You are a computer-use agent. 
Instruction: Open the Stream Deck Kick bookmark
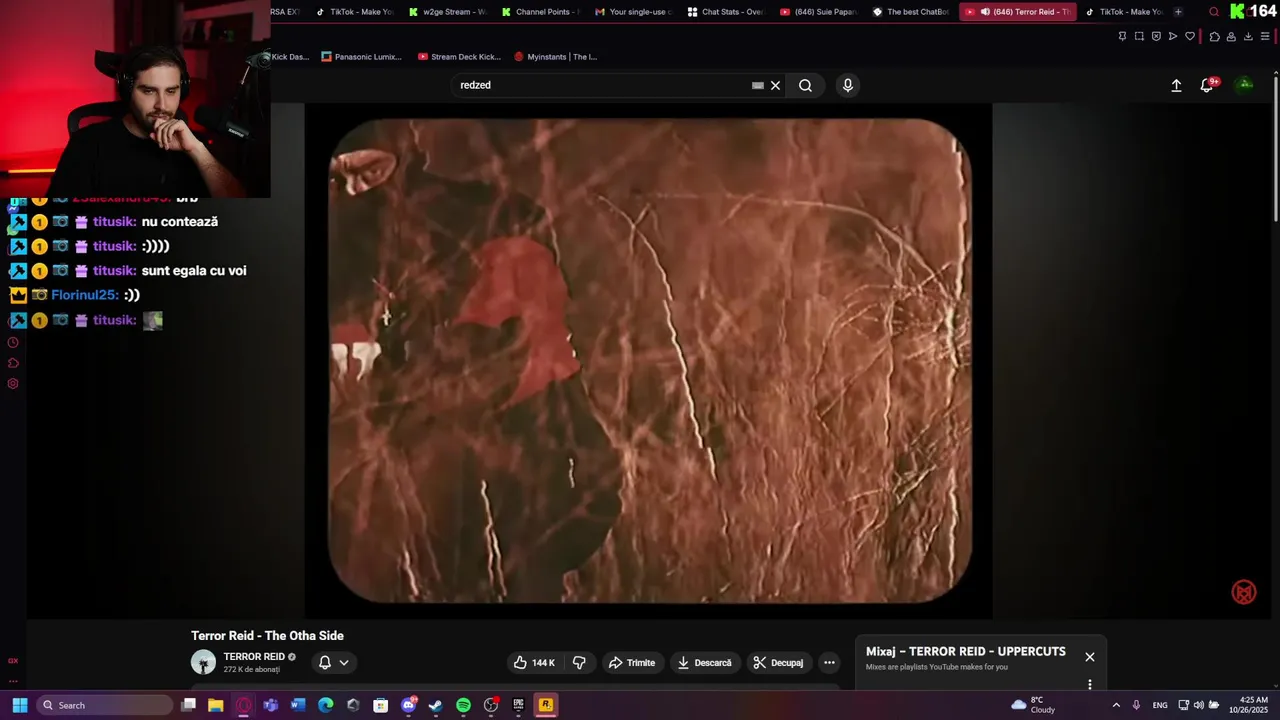[x=459, y=57]
